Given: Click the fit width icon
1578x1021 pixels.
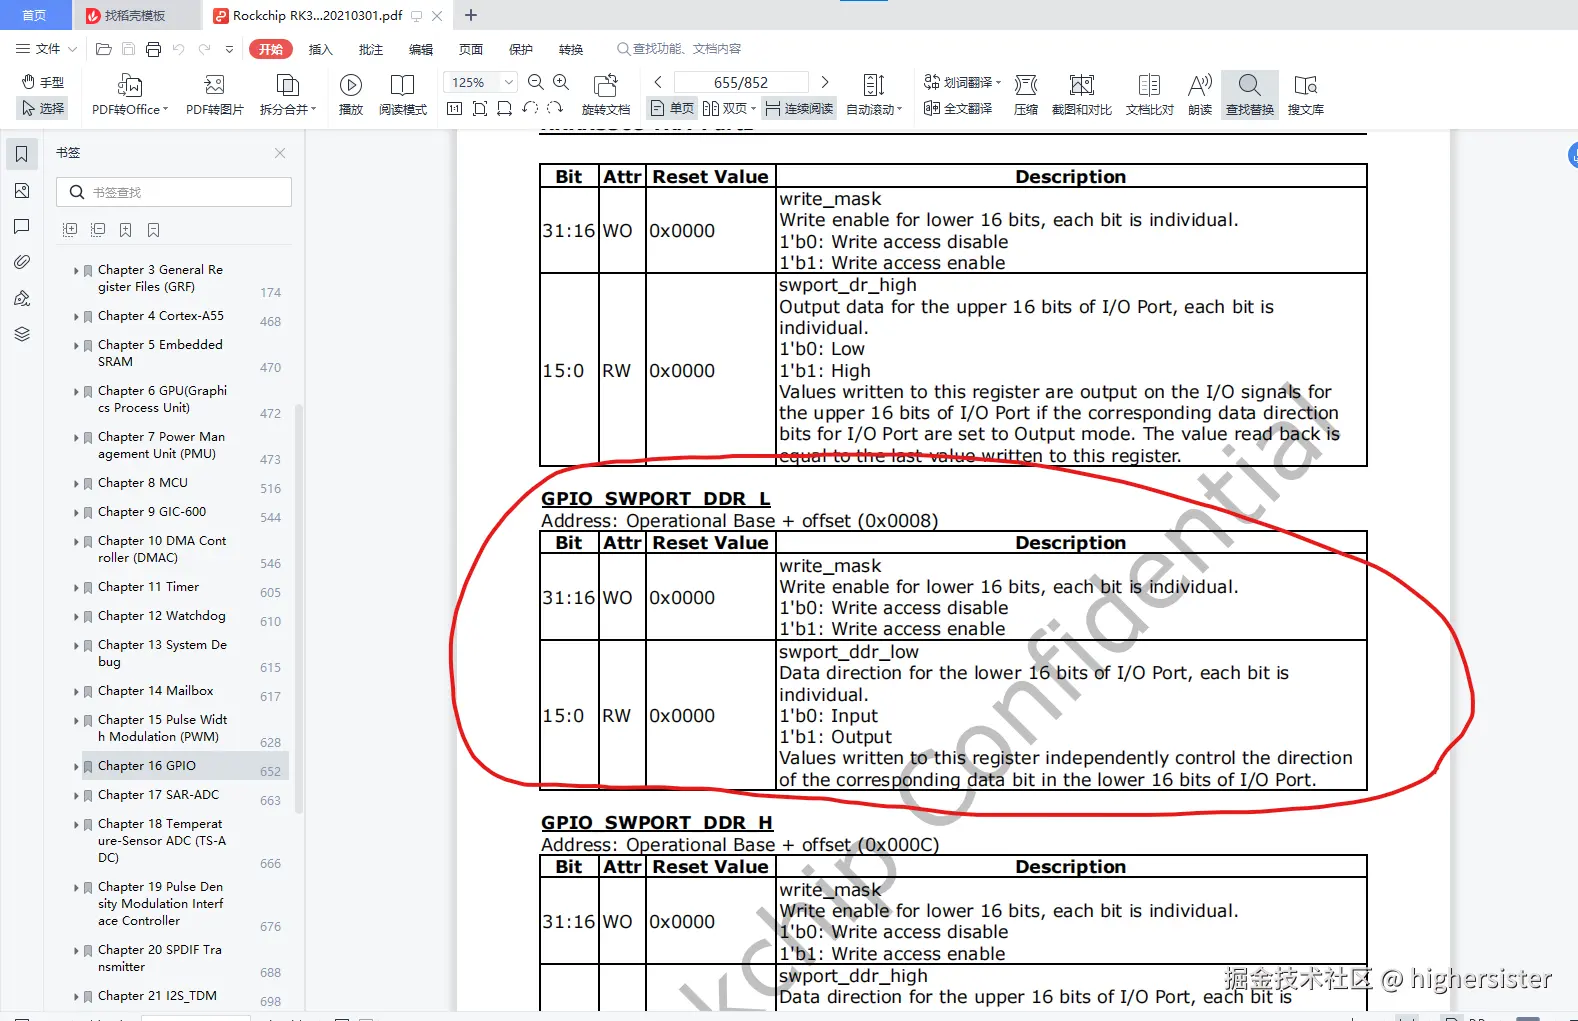Looking at the screenshot, I should click(504, 108).
